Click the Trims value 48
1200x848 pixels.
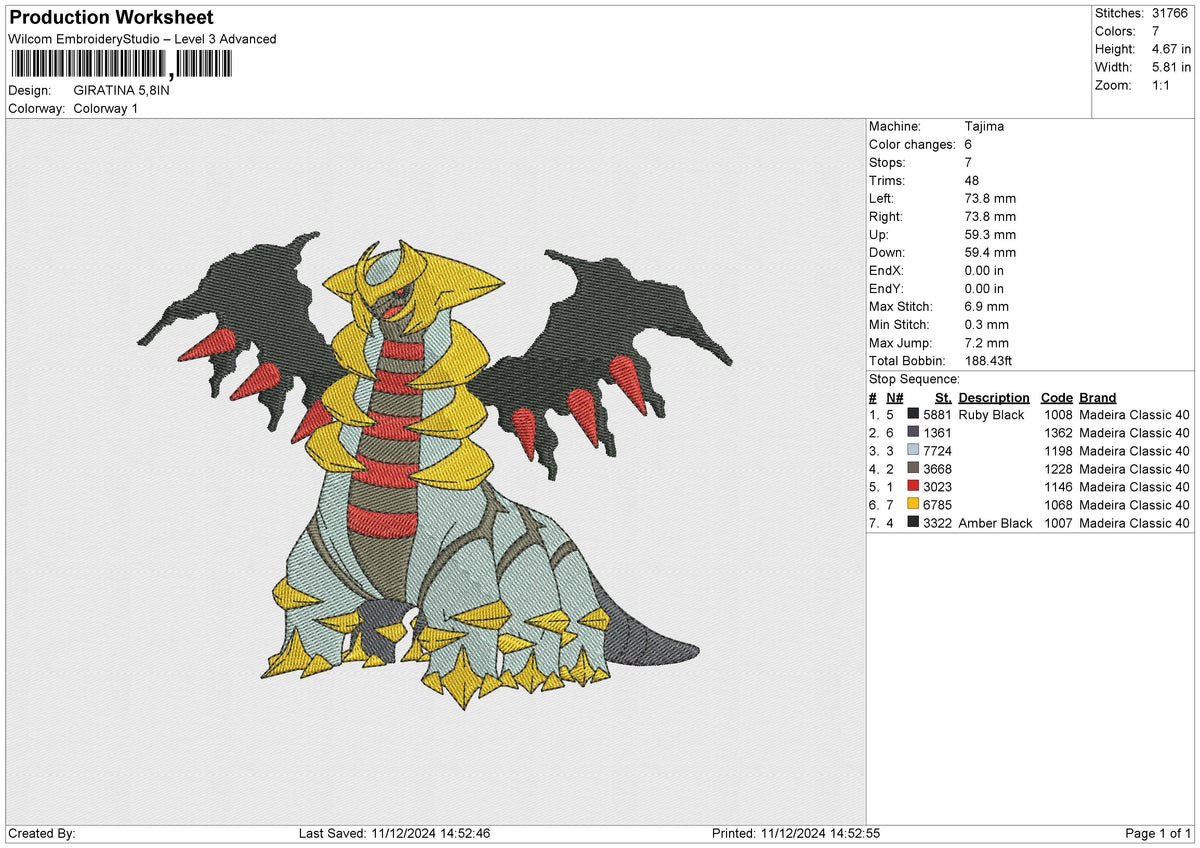(972, 181)
